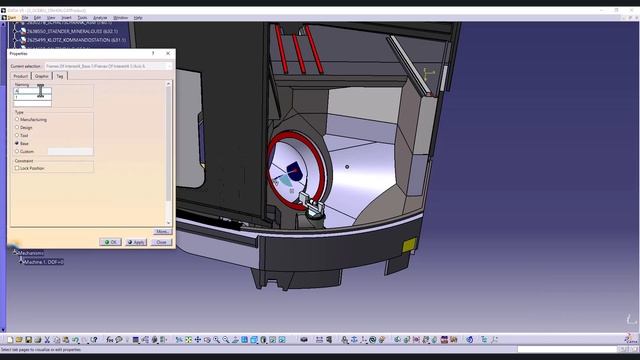Select the Base type radio button
This screenshot has height=360, width=640.
tap(17, 143)
